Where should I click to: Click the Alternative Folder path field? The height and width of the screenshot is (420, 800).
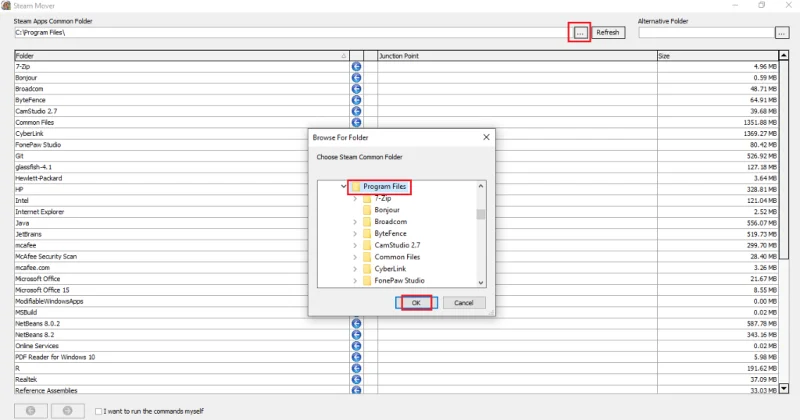point(707,33)
